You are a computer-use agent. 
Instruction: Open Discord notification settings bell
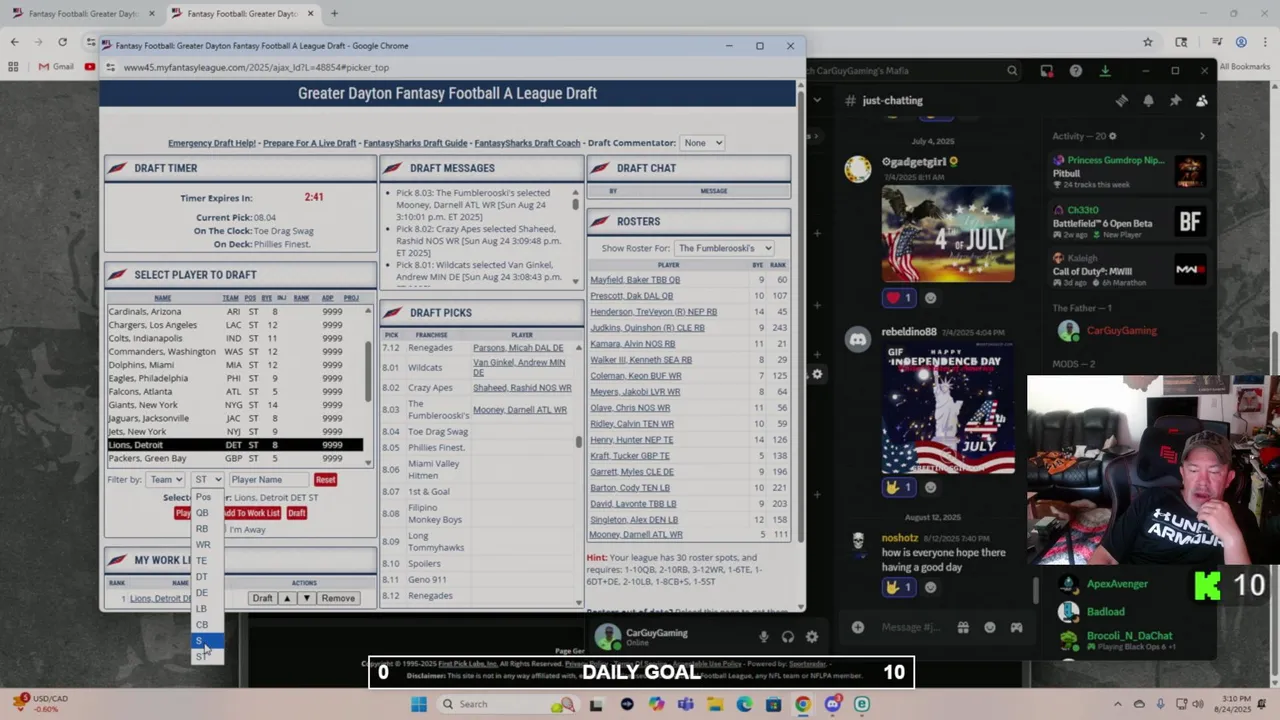[1148, 100]
